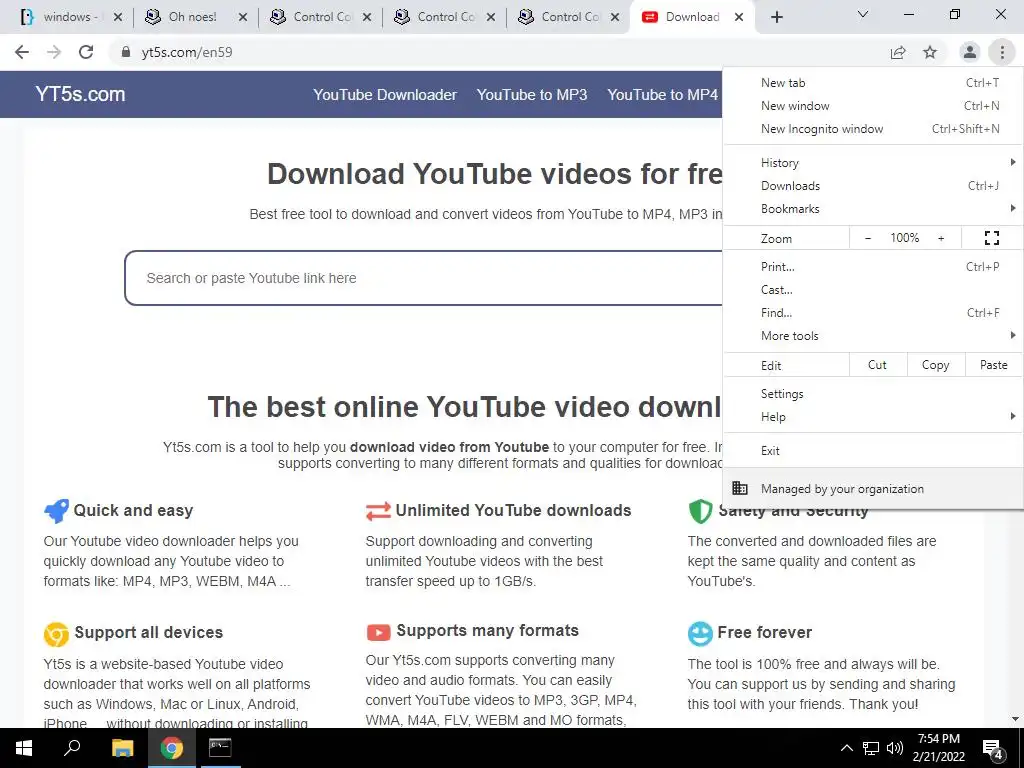This screenshot has width=1024, height=768.
Task: Click 'Managed by your organization' entry
Action: pyautogui.click(x=872, y=488)
